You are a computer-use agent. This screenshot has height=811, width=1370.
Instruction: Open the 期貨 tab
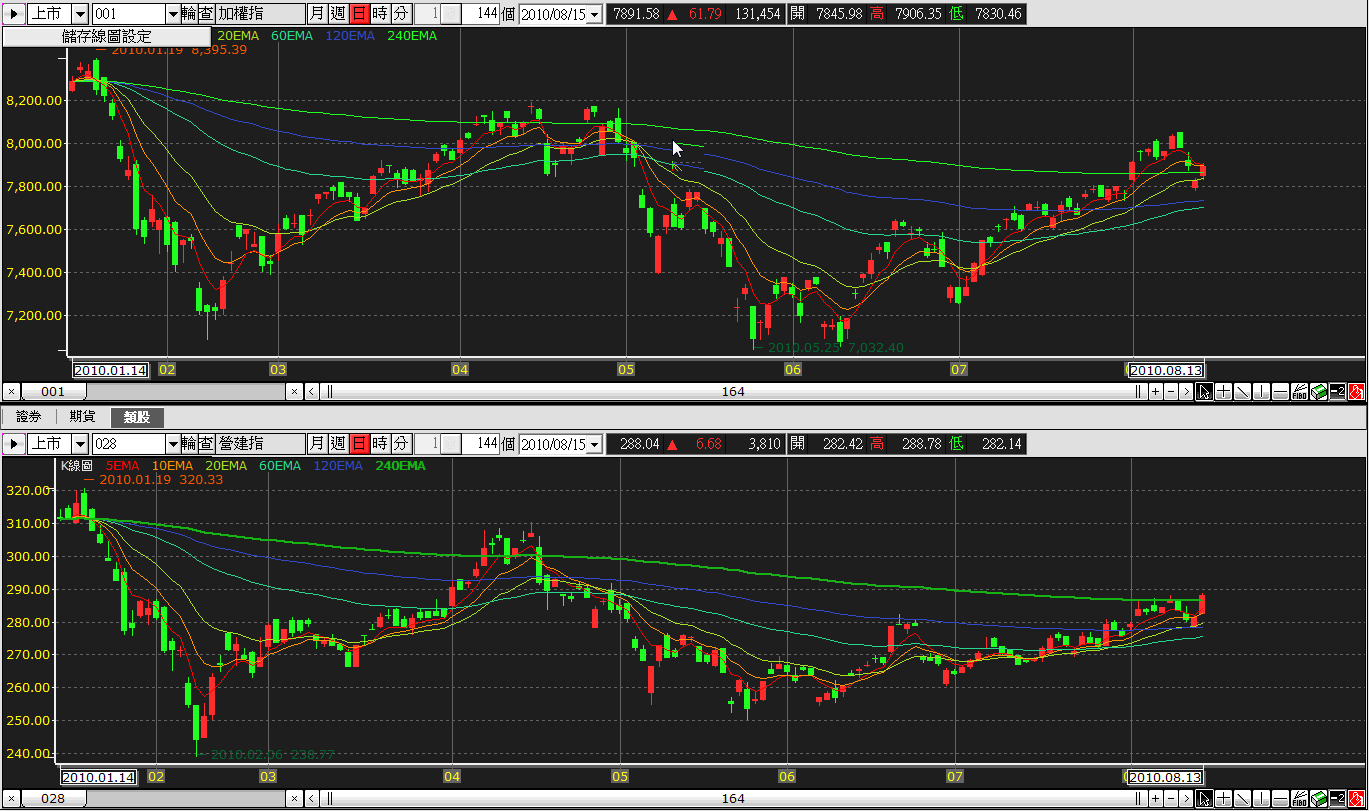(x=82, y=417)
